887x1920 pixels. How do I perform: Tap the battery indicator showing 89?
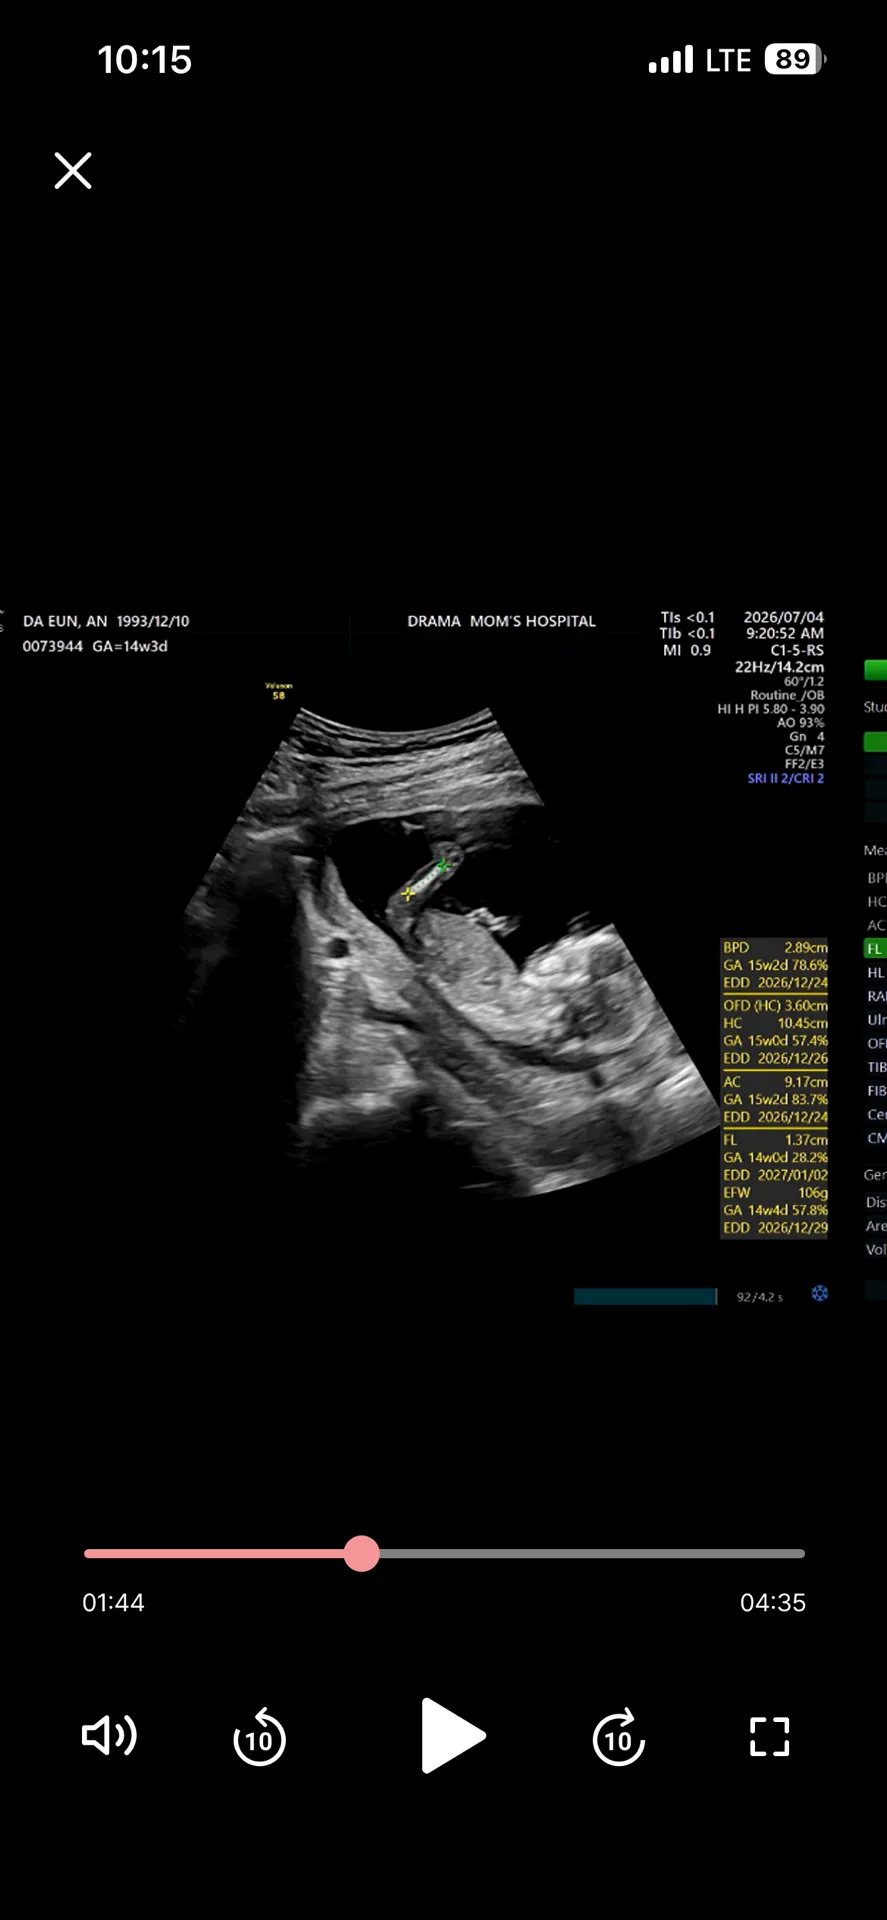795,59
